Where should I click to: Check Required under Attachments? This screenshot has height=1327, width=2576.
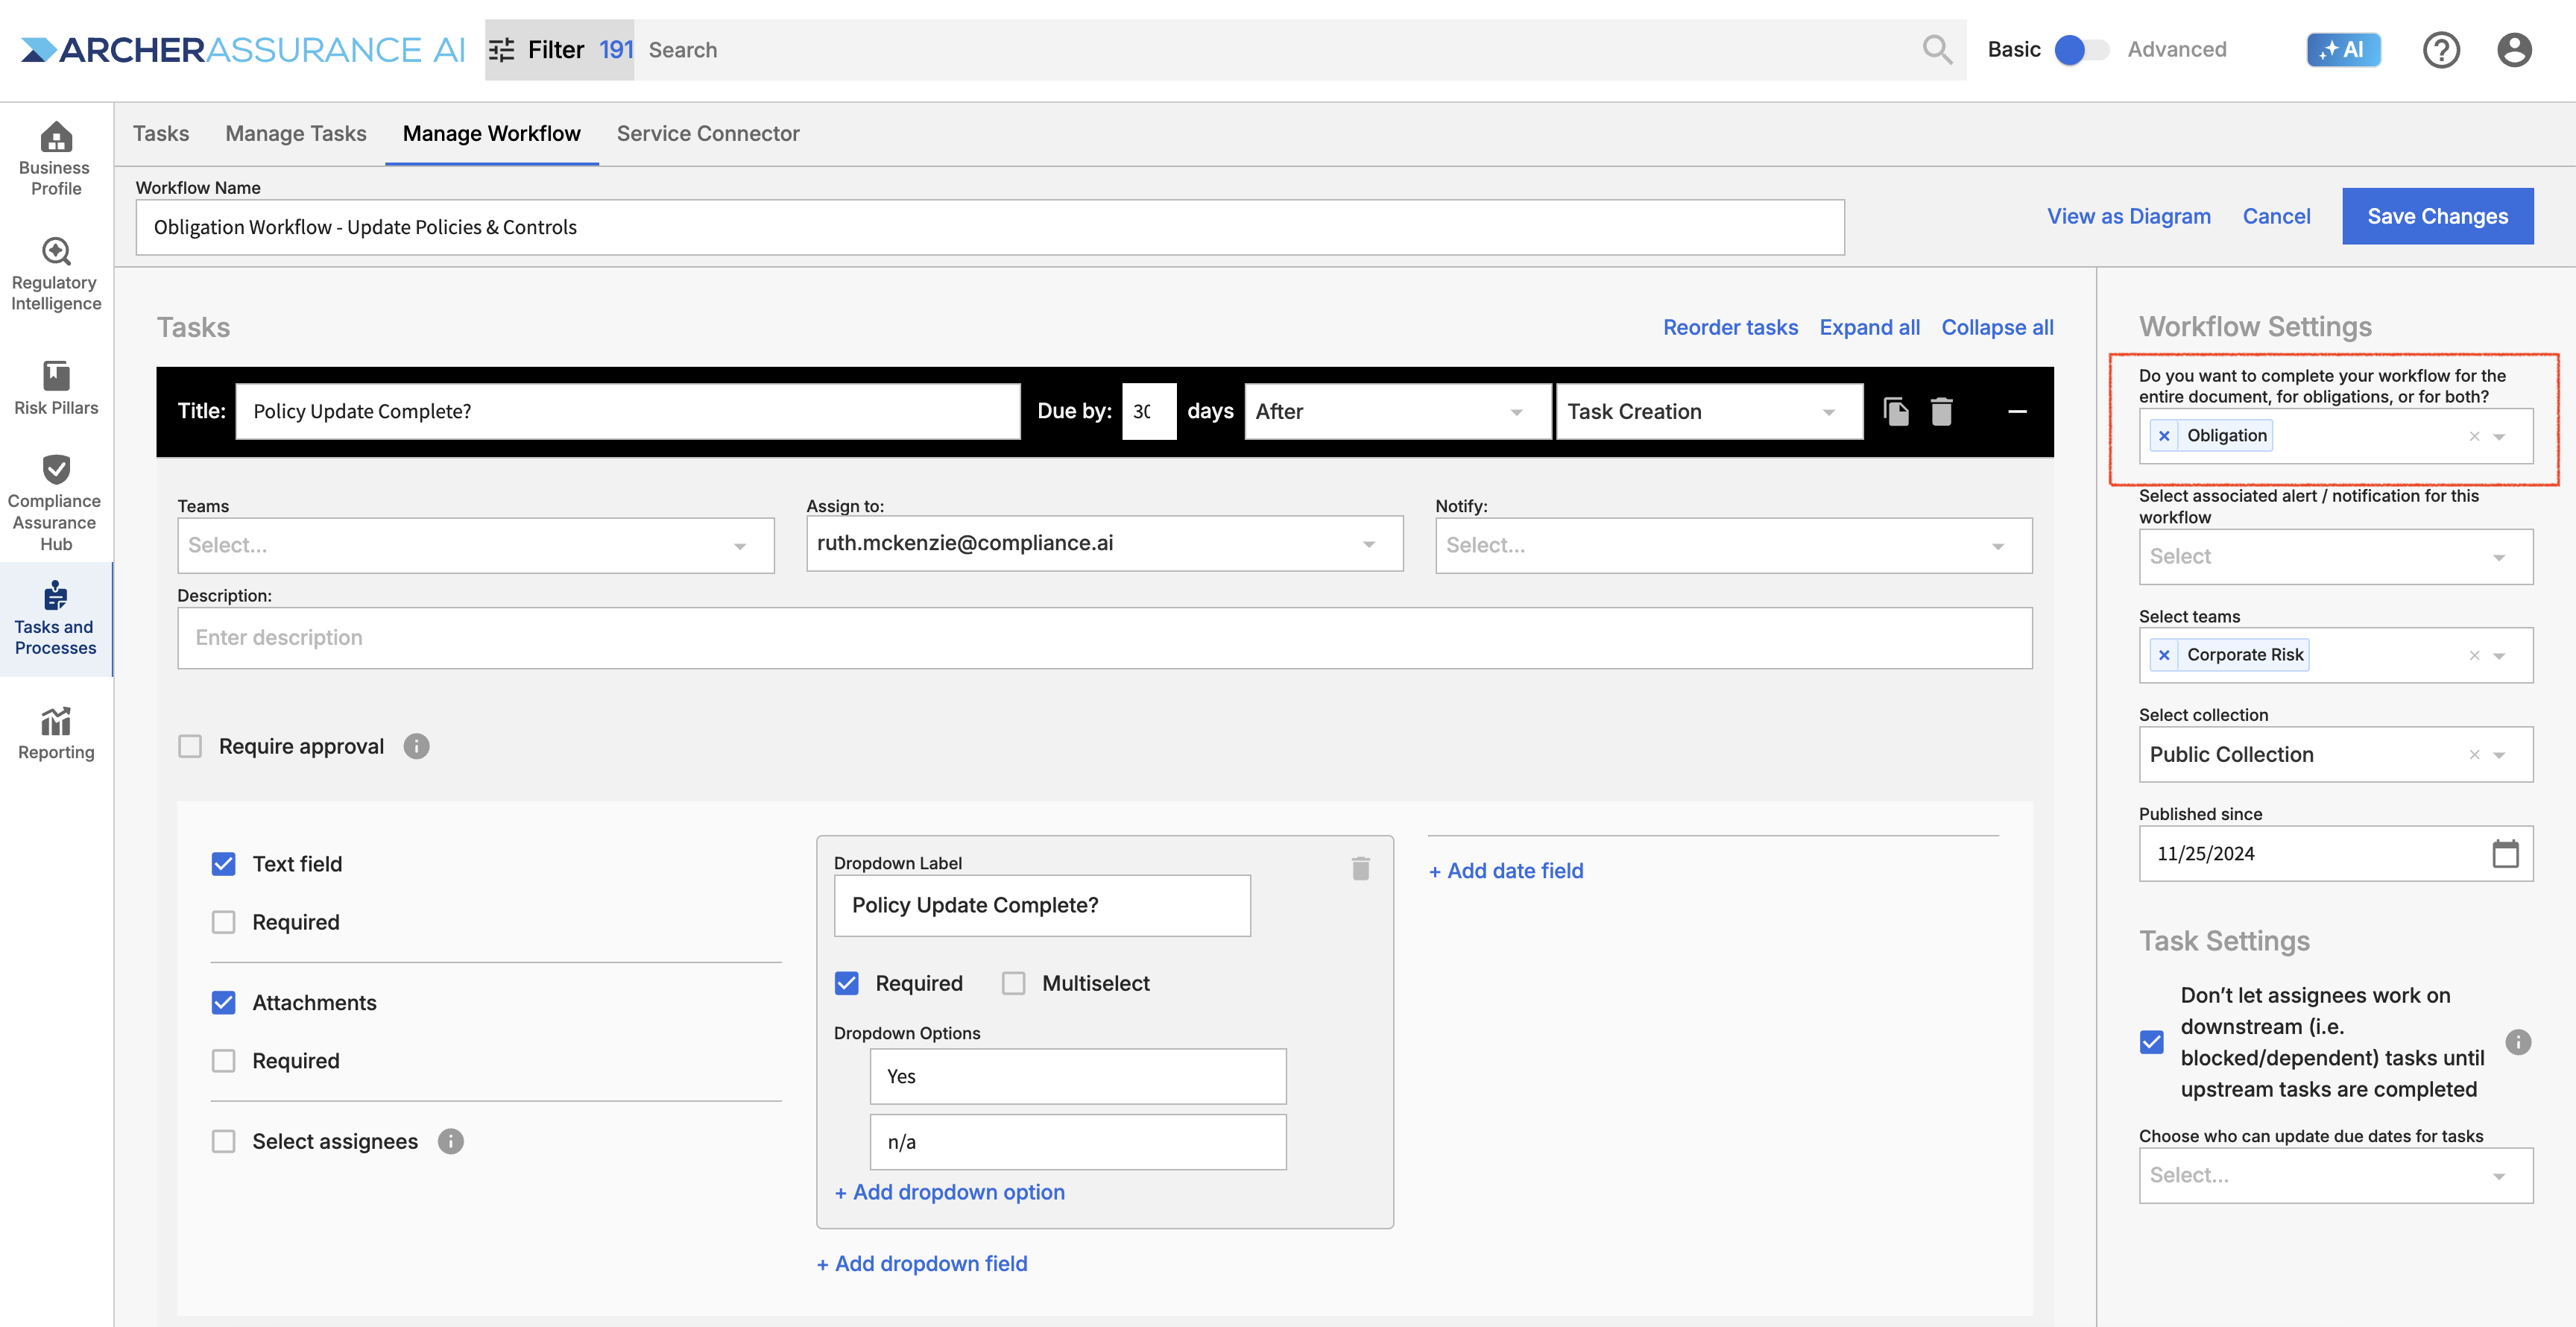point(223,1060)
